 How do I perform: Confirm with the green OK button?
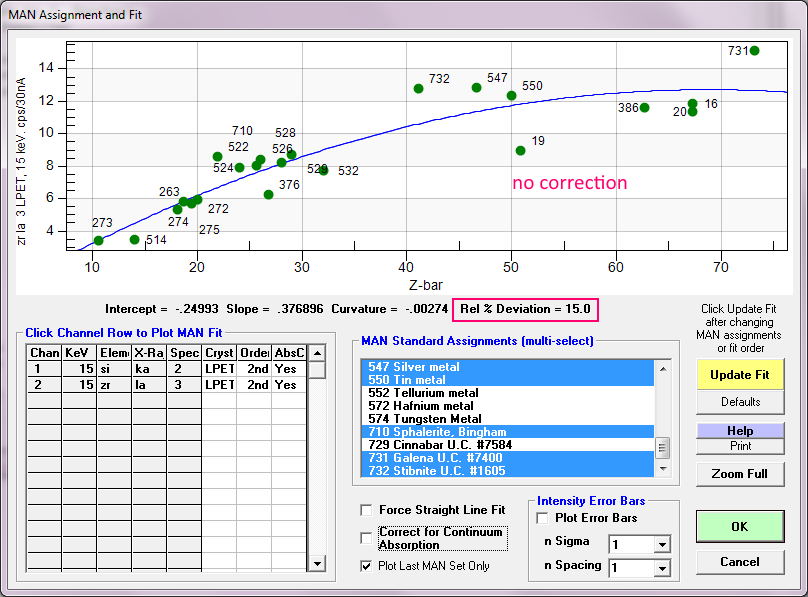coord(740,526)
